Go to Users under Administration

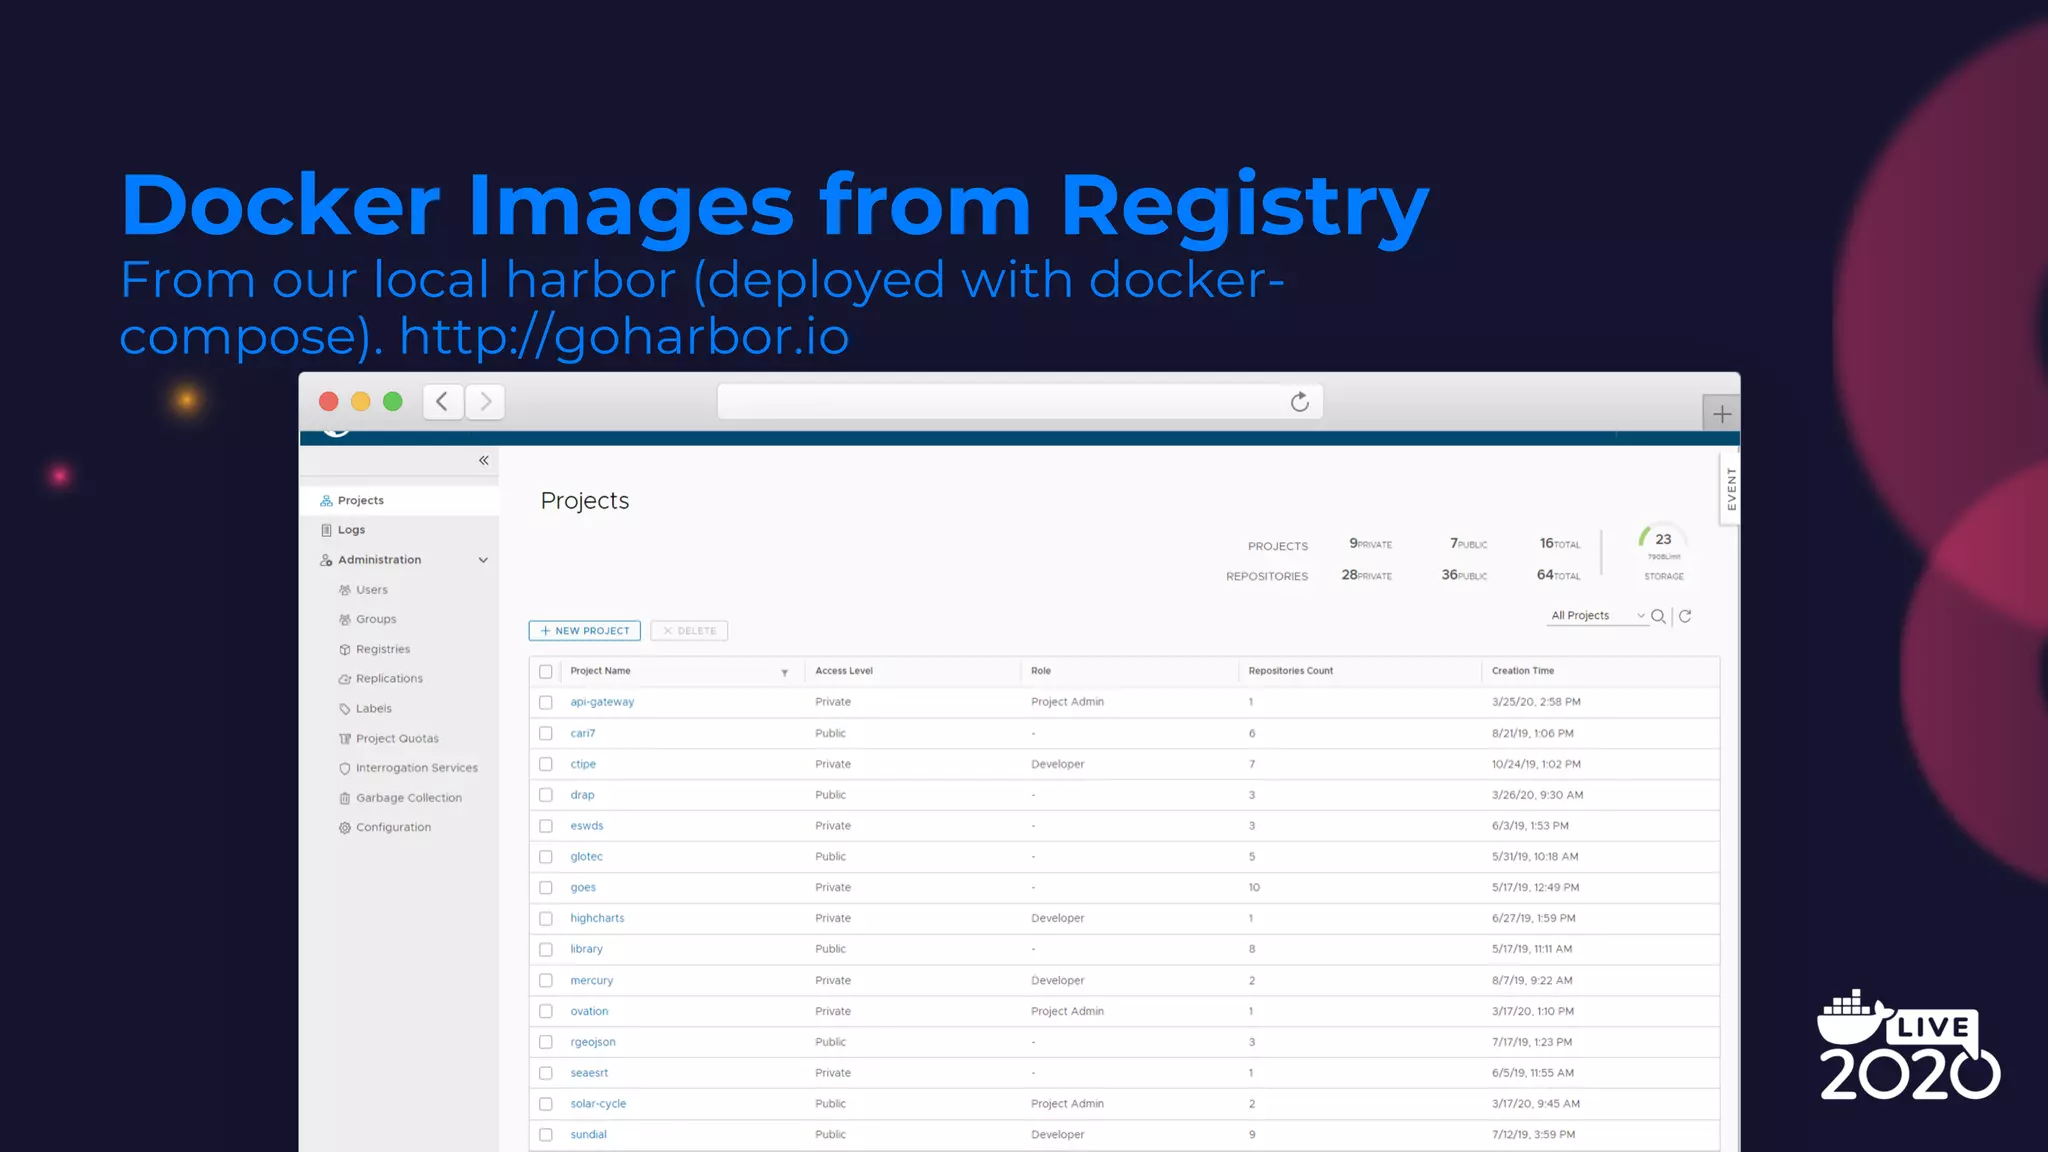(x=371, y=590)
